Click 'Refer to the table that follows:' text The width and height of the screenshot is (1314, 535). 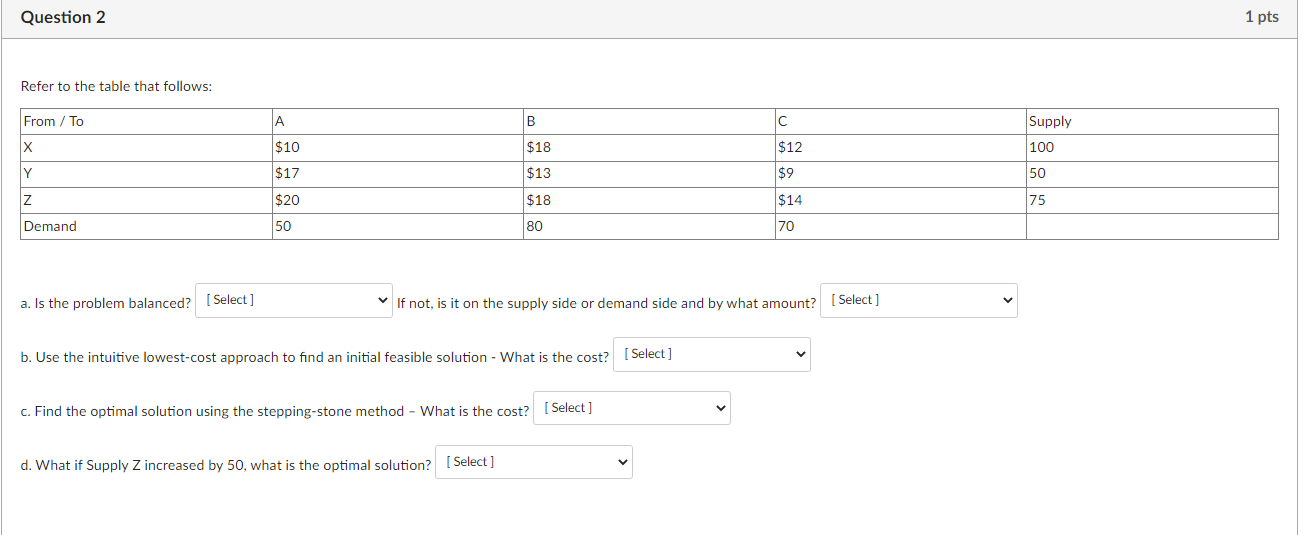click(116, 87)
